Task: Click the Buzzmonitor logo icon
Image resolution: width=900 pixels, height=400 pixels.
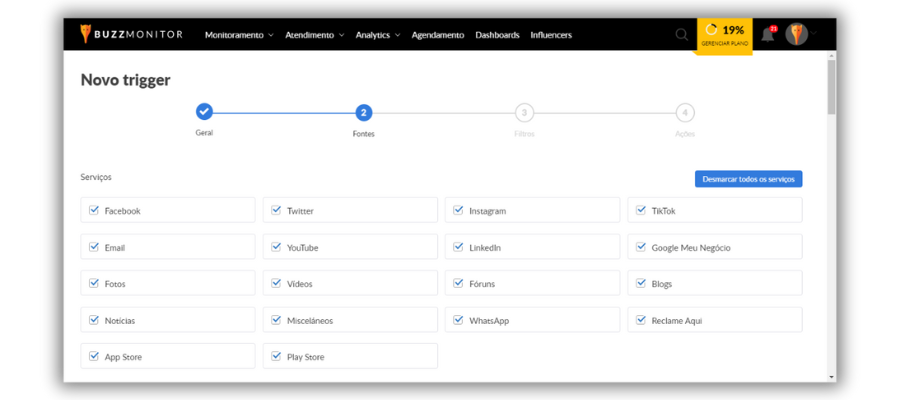Action: click(86, 34)
